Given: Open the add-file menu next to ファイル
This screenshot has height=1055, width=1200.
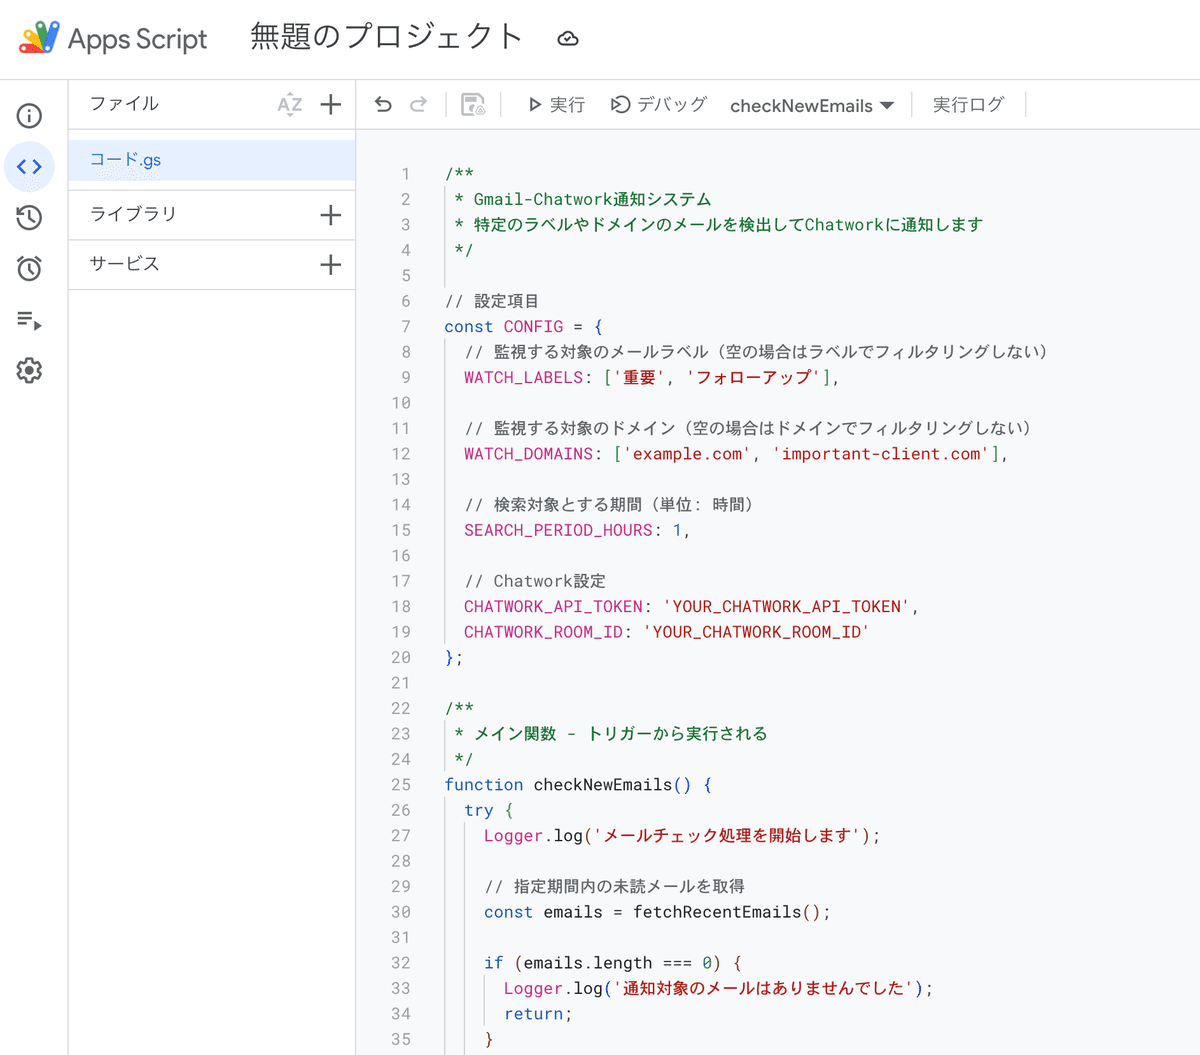Looking at the screenshot, I should [x=333, y=104].
